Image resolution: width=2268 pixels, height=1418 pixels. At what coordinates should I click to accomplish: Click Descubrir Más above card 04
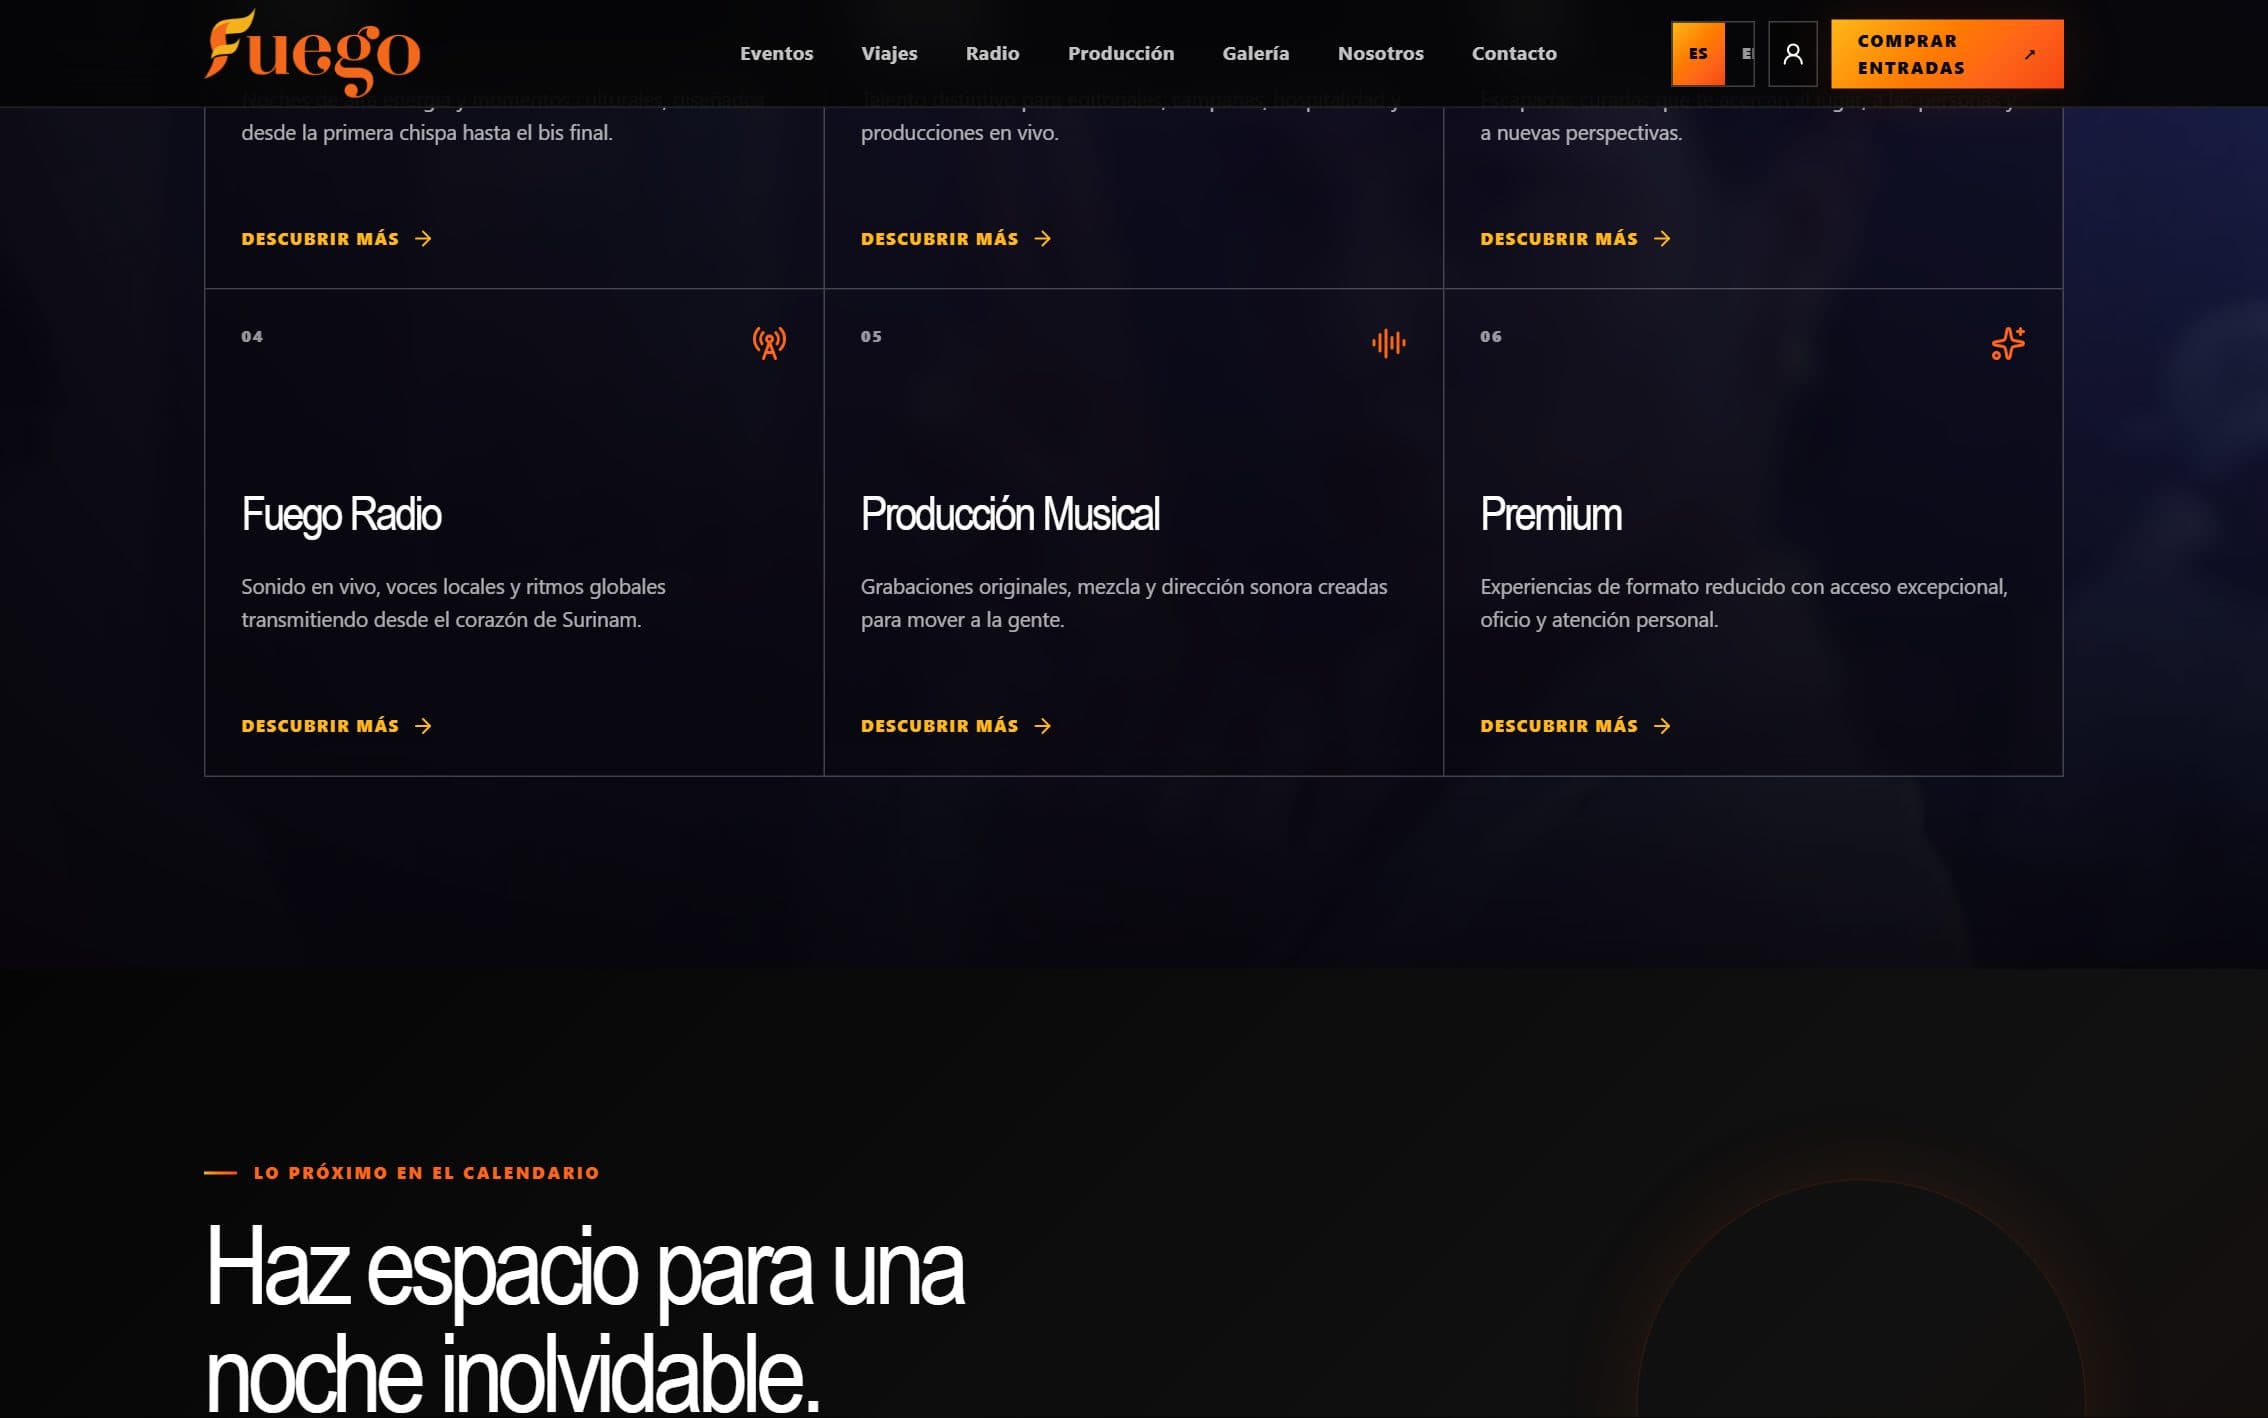click(336, 239)
